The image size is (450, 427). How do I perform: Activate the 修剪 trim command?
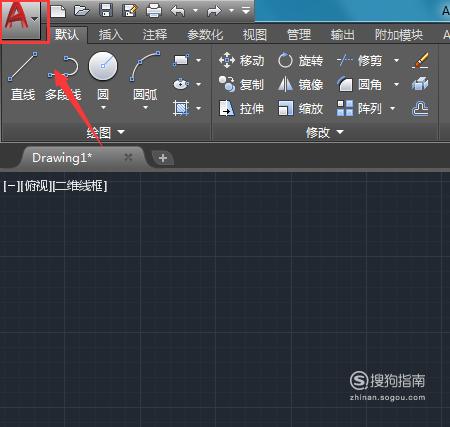click(x=359, y=60)
